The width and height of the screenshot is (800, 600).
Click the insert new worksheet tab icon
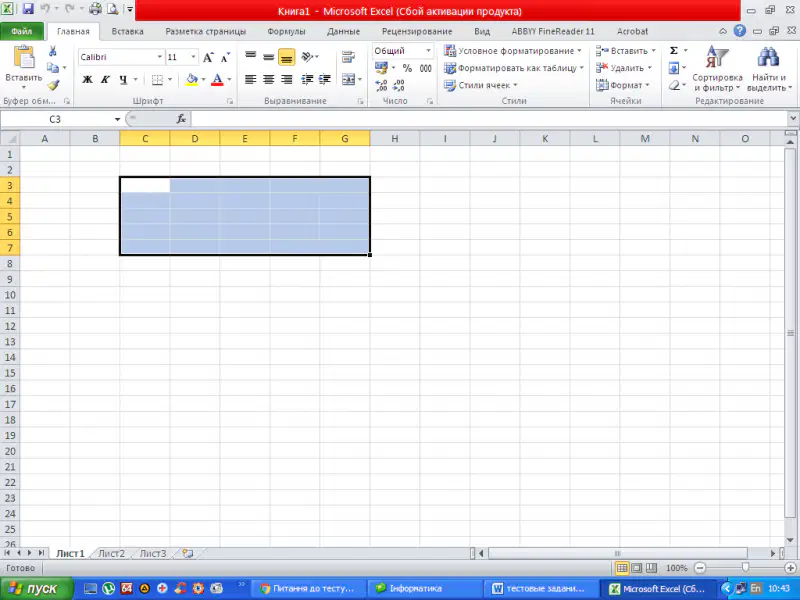[x=188, y=554]
